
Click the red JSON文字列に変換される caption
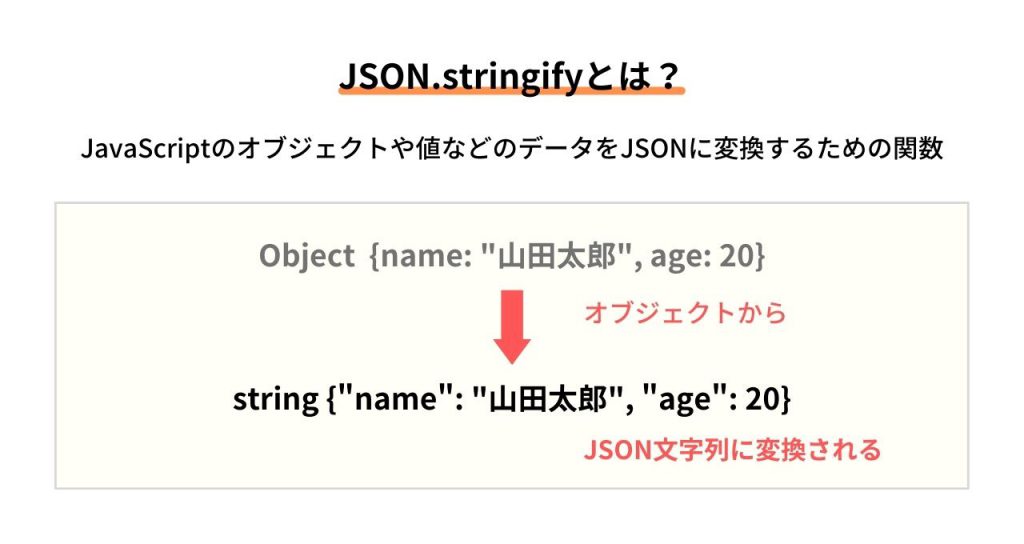(x=732, y=451)
